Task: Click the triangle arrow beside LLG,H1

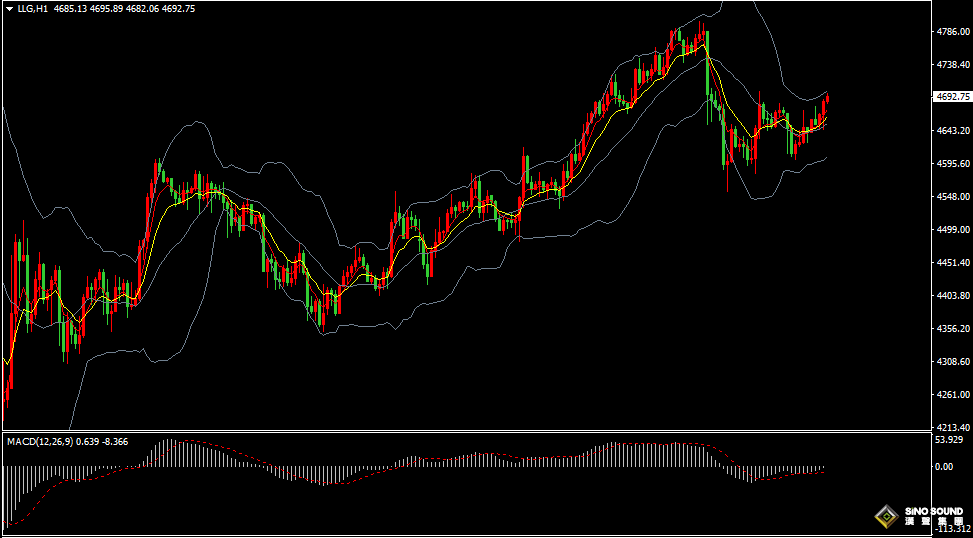Action: (9, 9)
